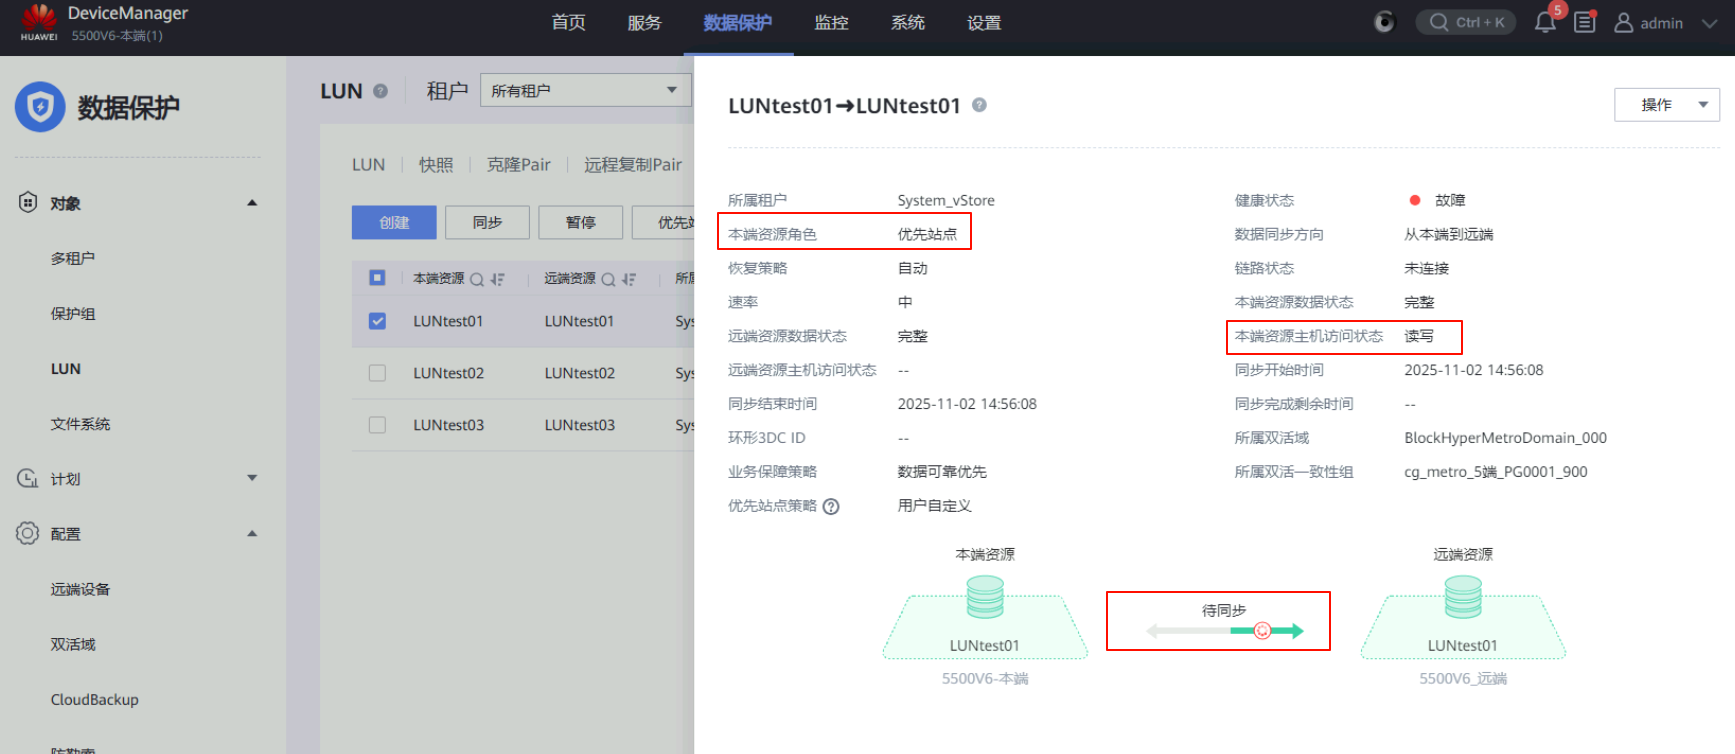Screen dimensions: 1735x754
Task: Click the pending sync status indicator icon
Action: pos(1262,631)
